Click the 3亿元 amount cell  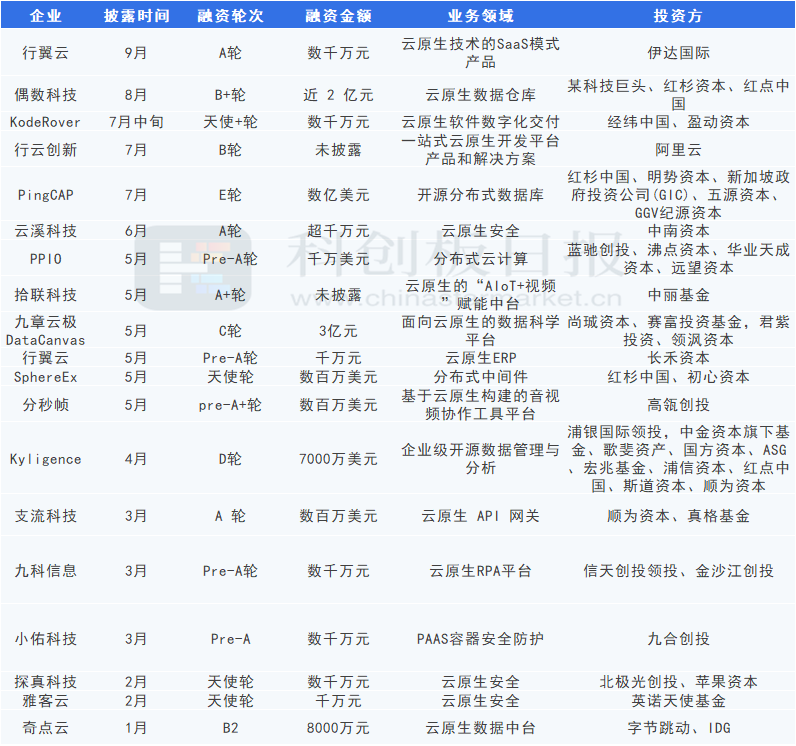point(339,331)
